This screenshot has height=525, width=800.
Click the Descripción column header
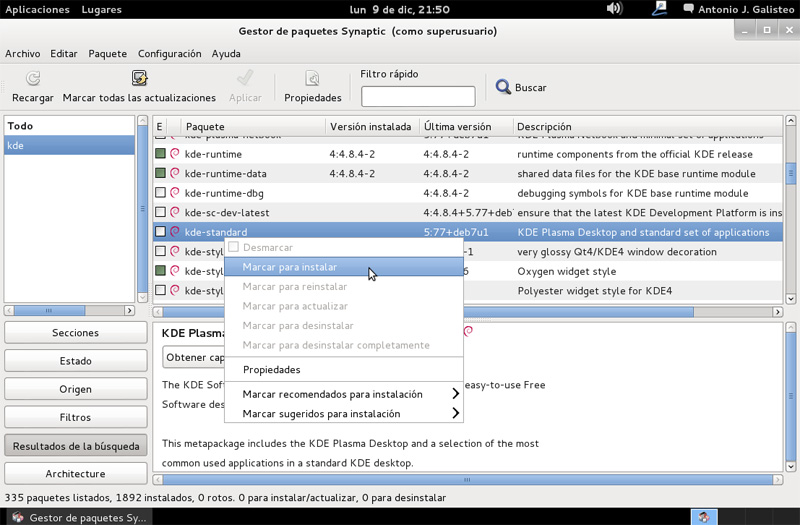pyautogui.click(x=647, y=126)
